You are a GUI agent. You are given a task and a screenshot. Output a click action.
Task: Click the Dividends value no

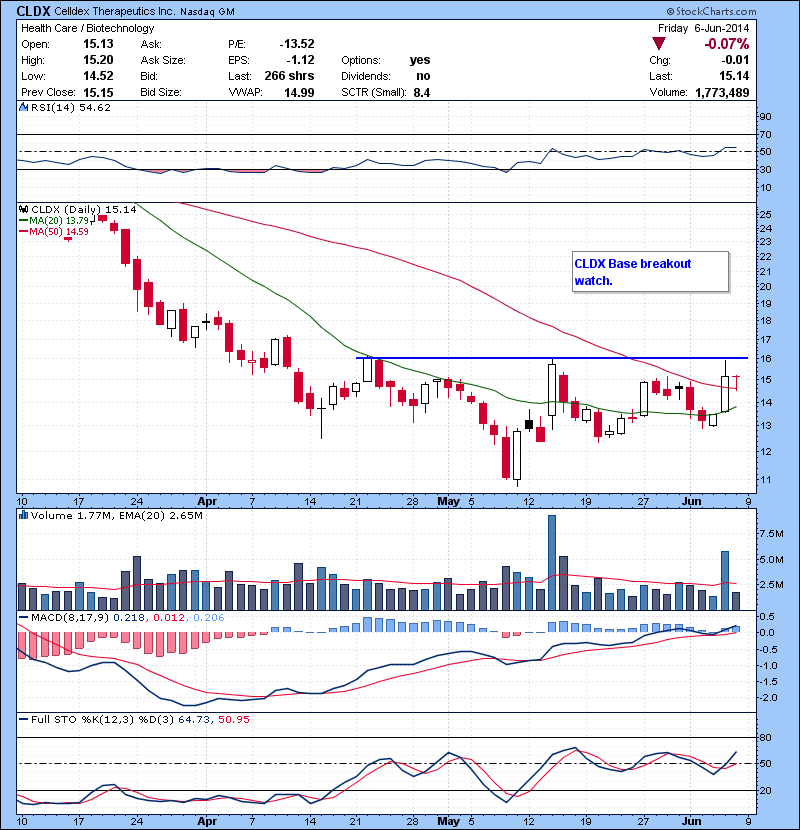[x=423, y=76]
